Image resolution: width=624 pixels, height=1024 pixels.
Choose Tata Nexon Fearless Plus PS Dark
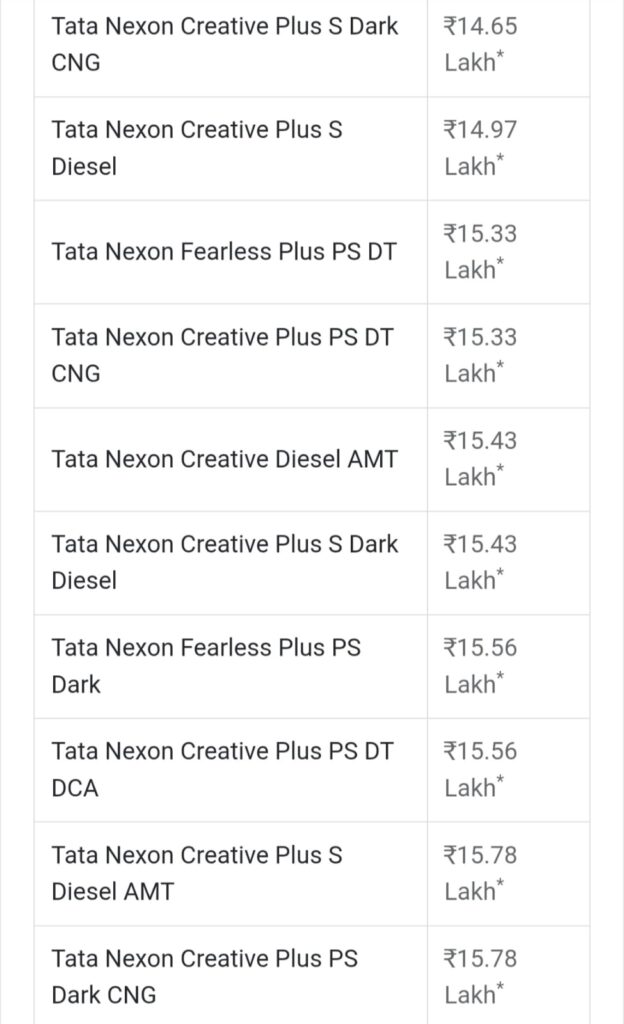click(x=206, y=666)
